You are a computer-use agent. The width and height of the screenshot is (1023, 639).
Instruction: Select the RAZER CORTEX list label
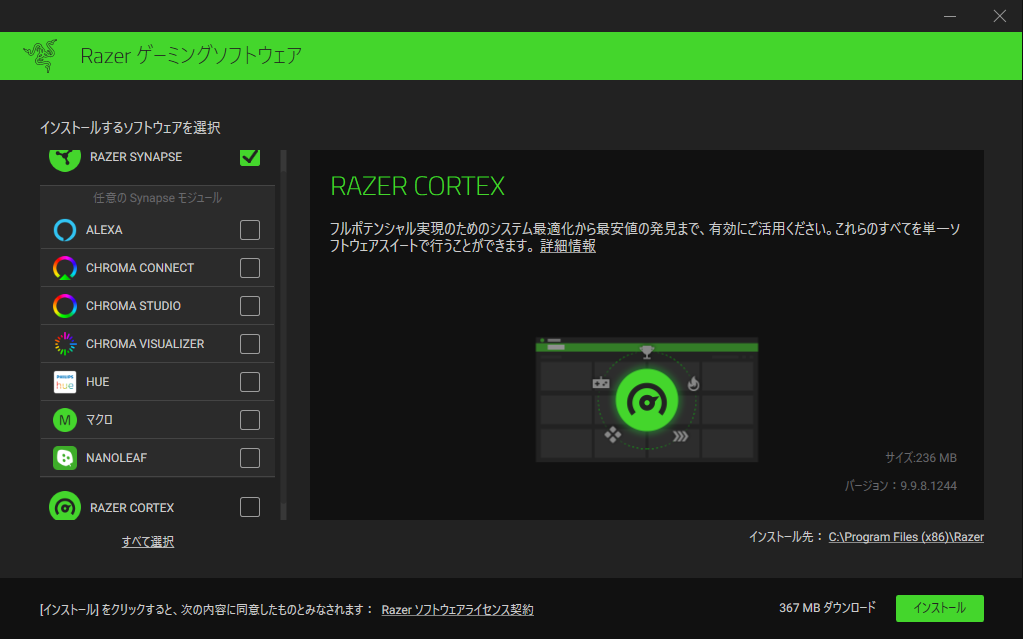tap(132, 507)
